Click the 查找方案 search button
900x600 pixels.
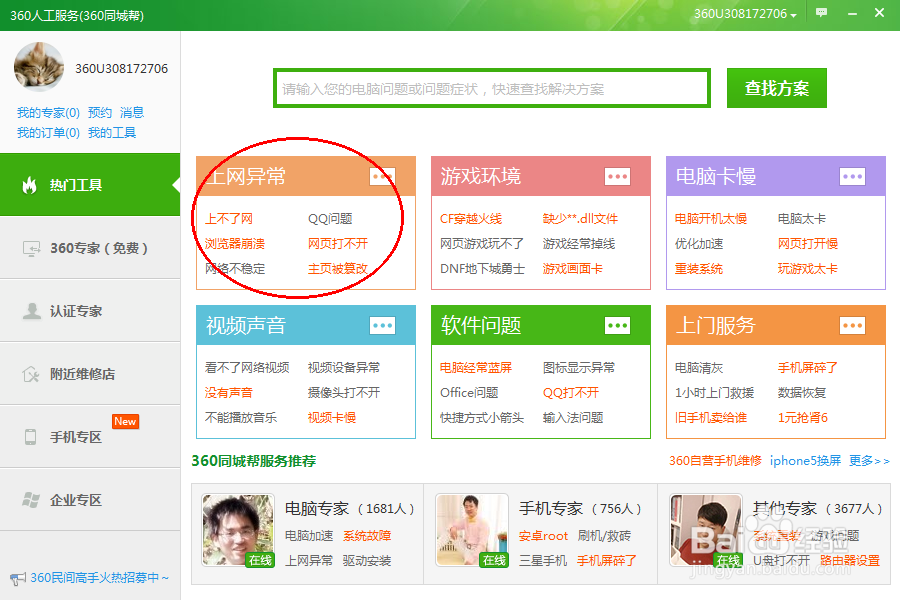pyautogui.click(x=777, y=88)
